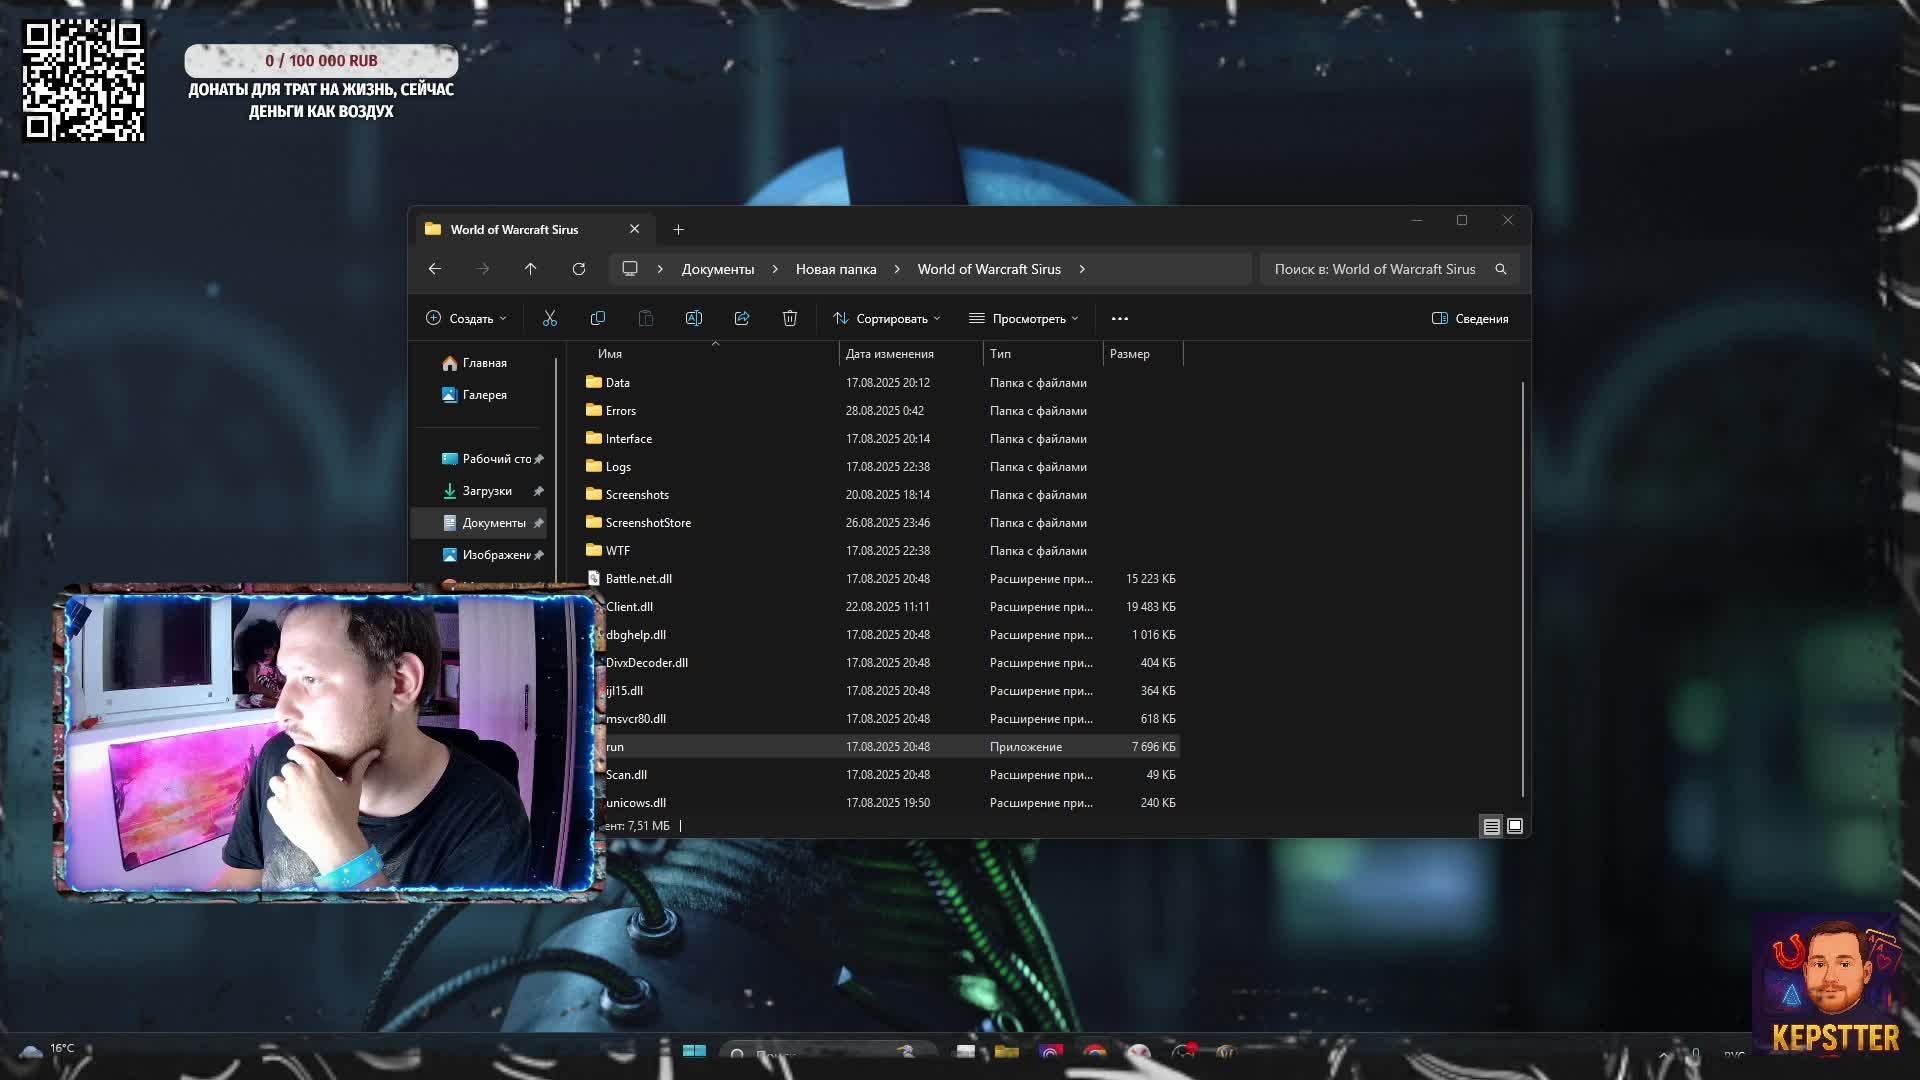
Task: Switch to the details list view
Action: 1491,826
